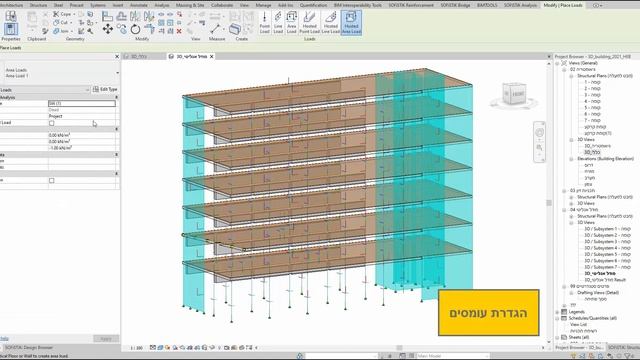Open the Collaborate ribbon tab

tap(222, 5)
